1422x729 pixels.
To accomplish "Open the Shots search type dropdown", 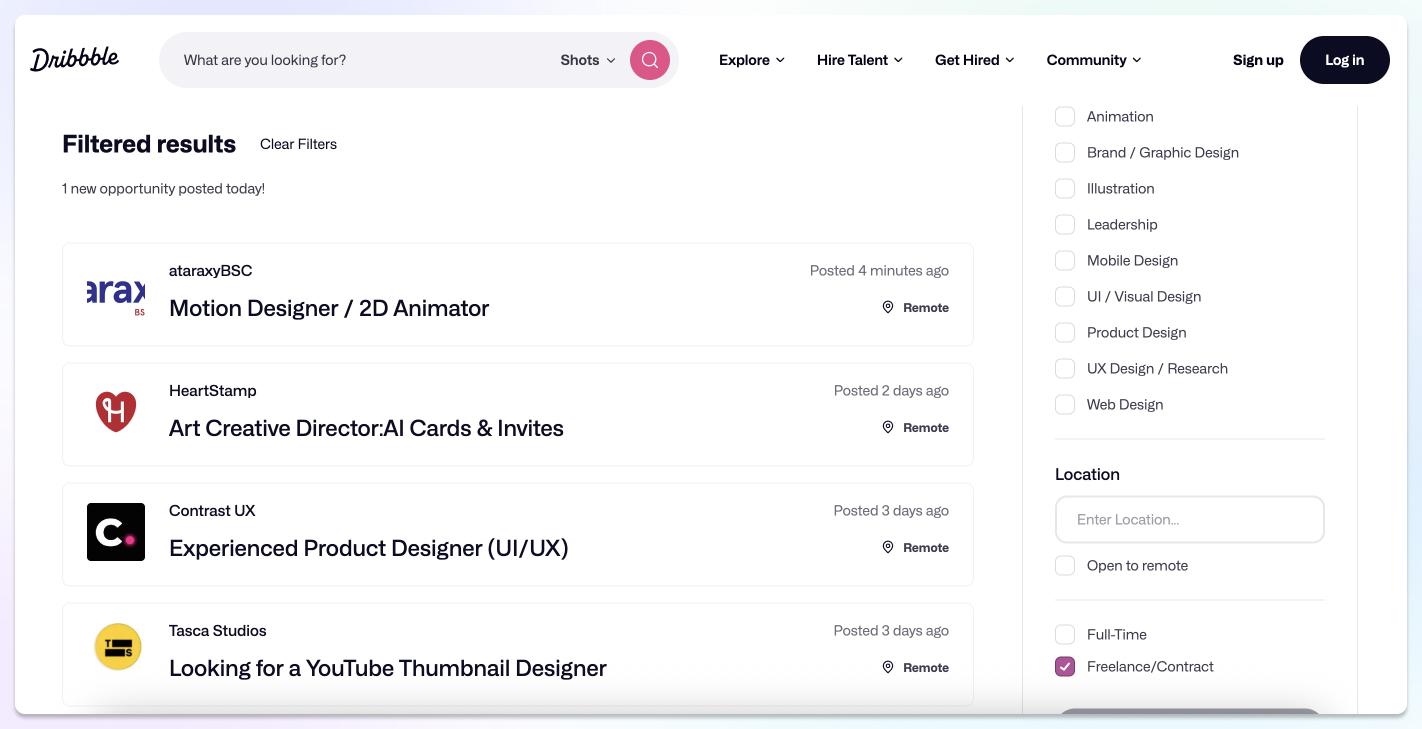I will pos(588,60).
